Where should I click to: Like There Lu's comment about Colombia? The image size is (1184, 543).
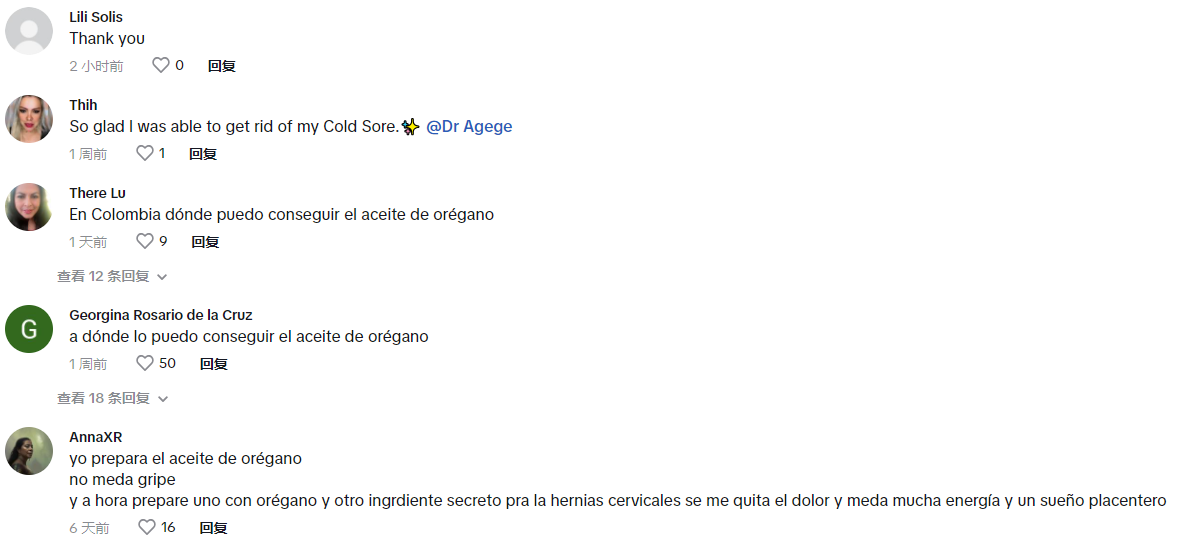tap(145, 242)
